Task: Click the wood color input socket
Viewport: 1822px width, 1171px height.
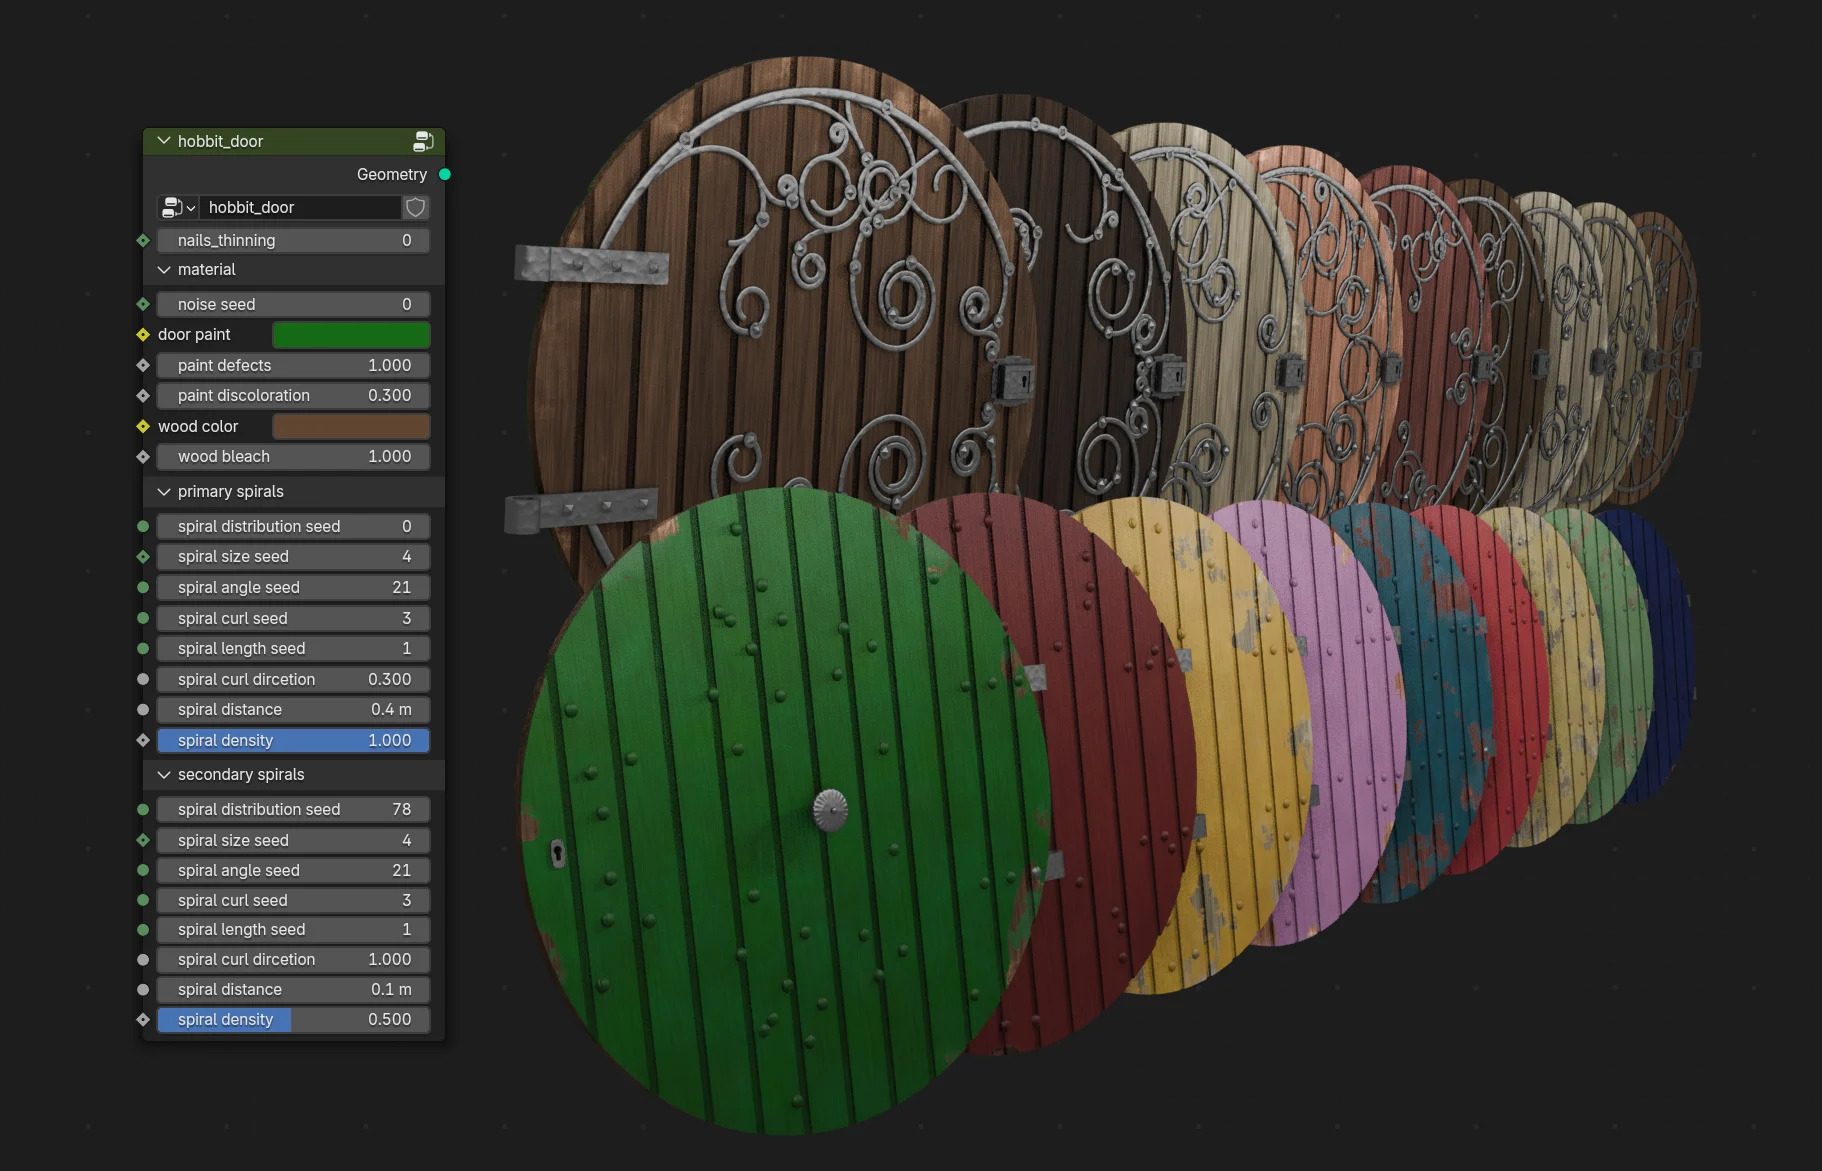Action: tap(143, 426)
